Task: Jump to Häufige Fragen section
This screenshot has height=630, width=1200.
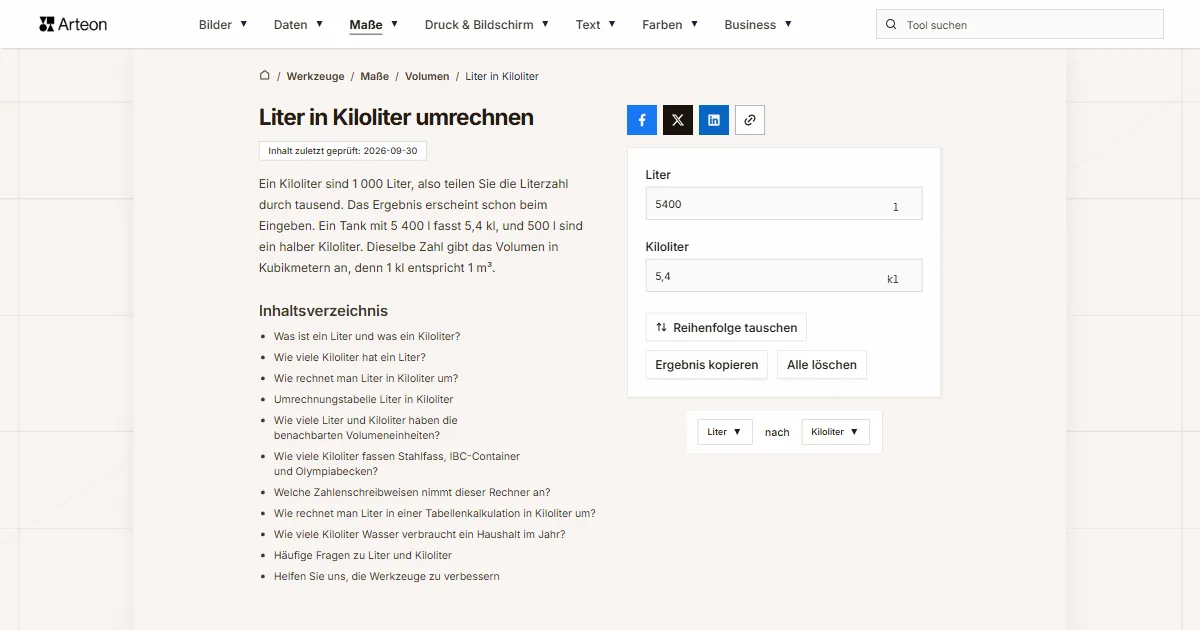Action: pyautogui.click(x=363, y=555)
